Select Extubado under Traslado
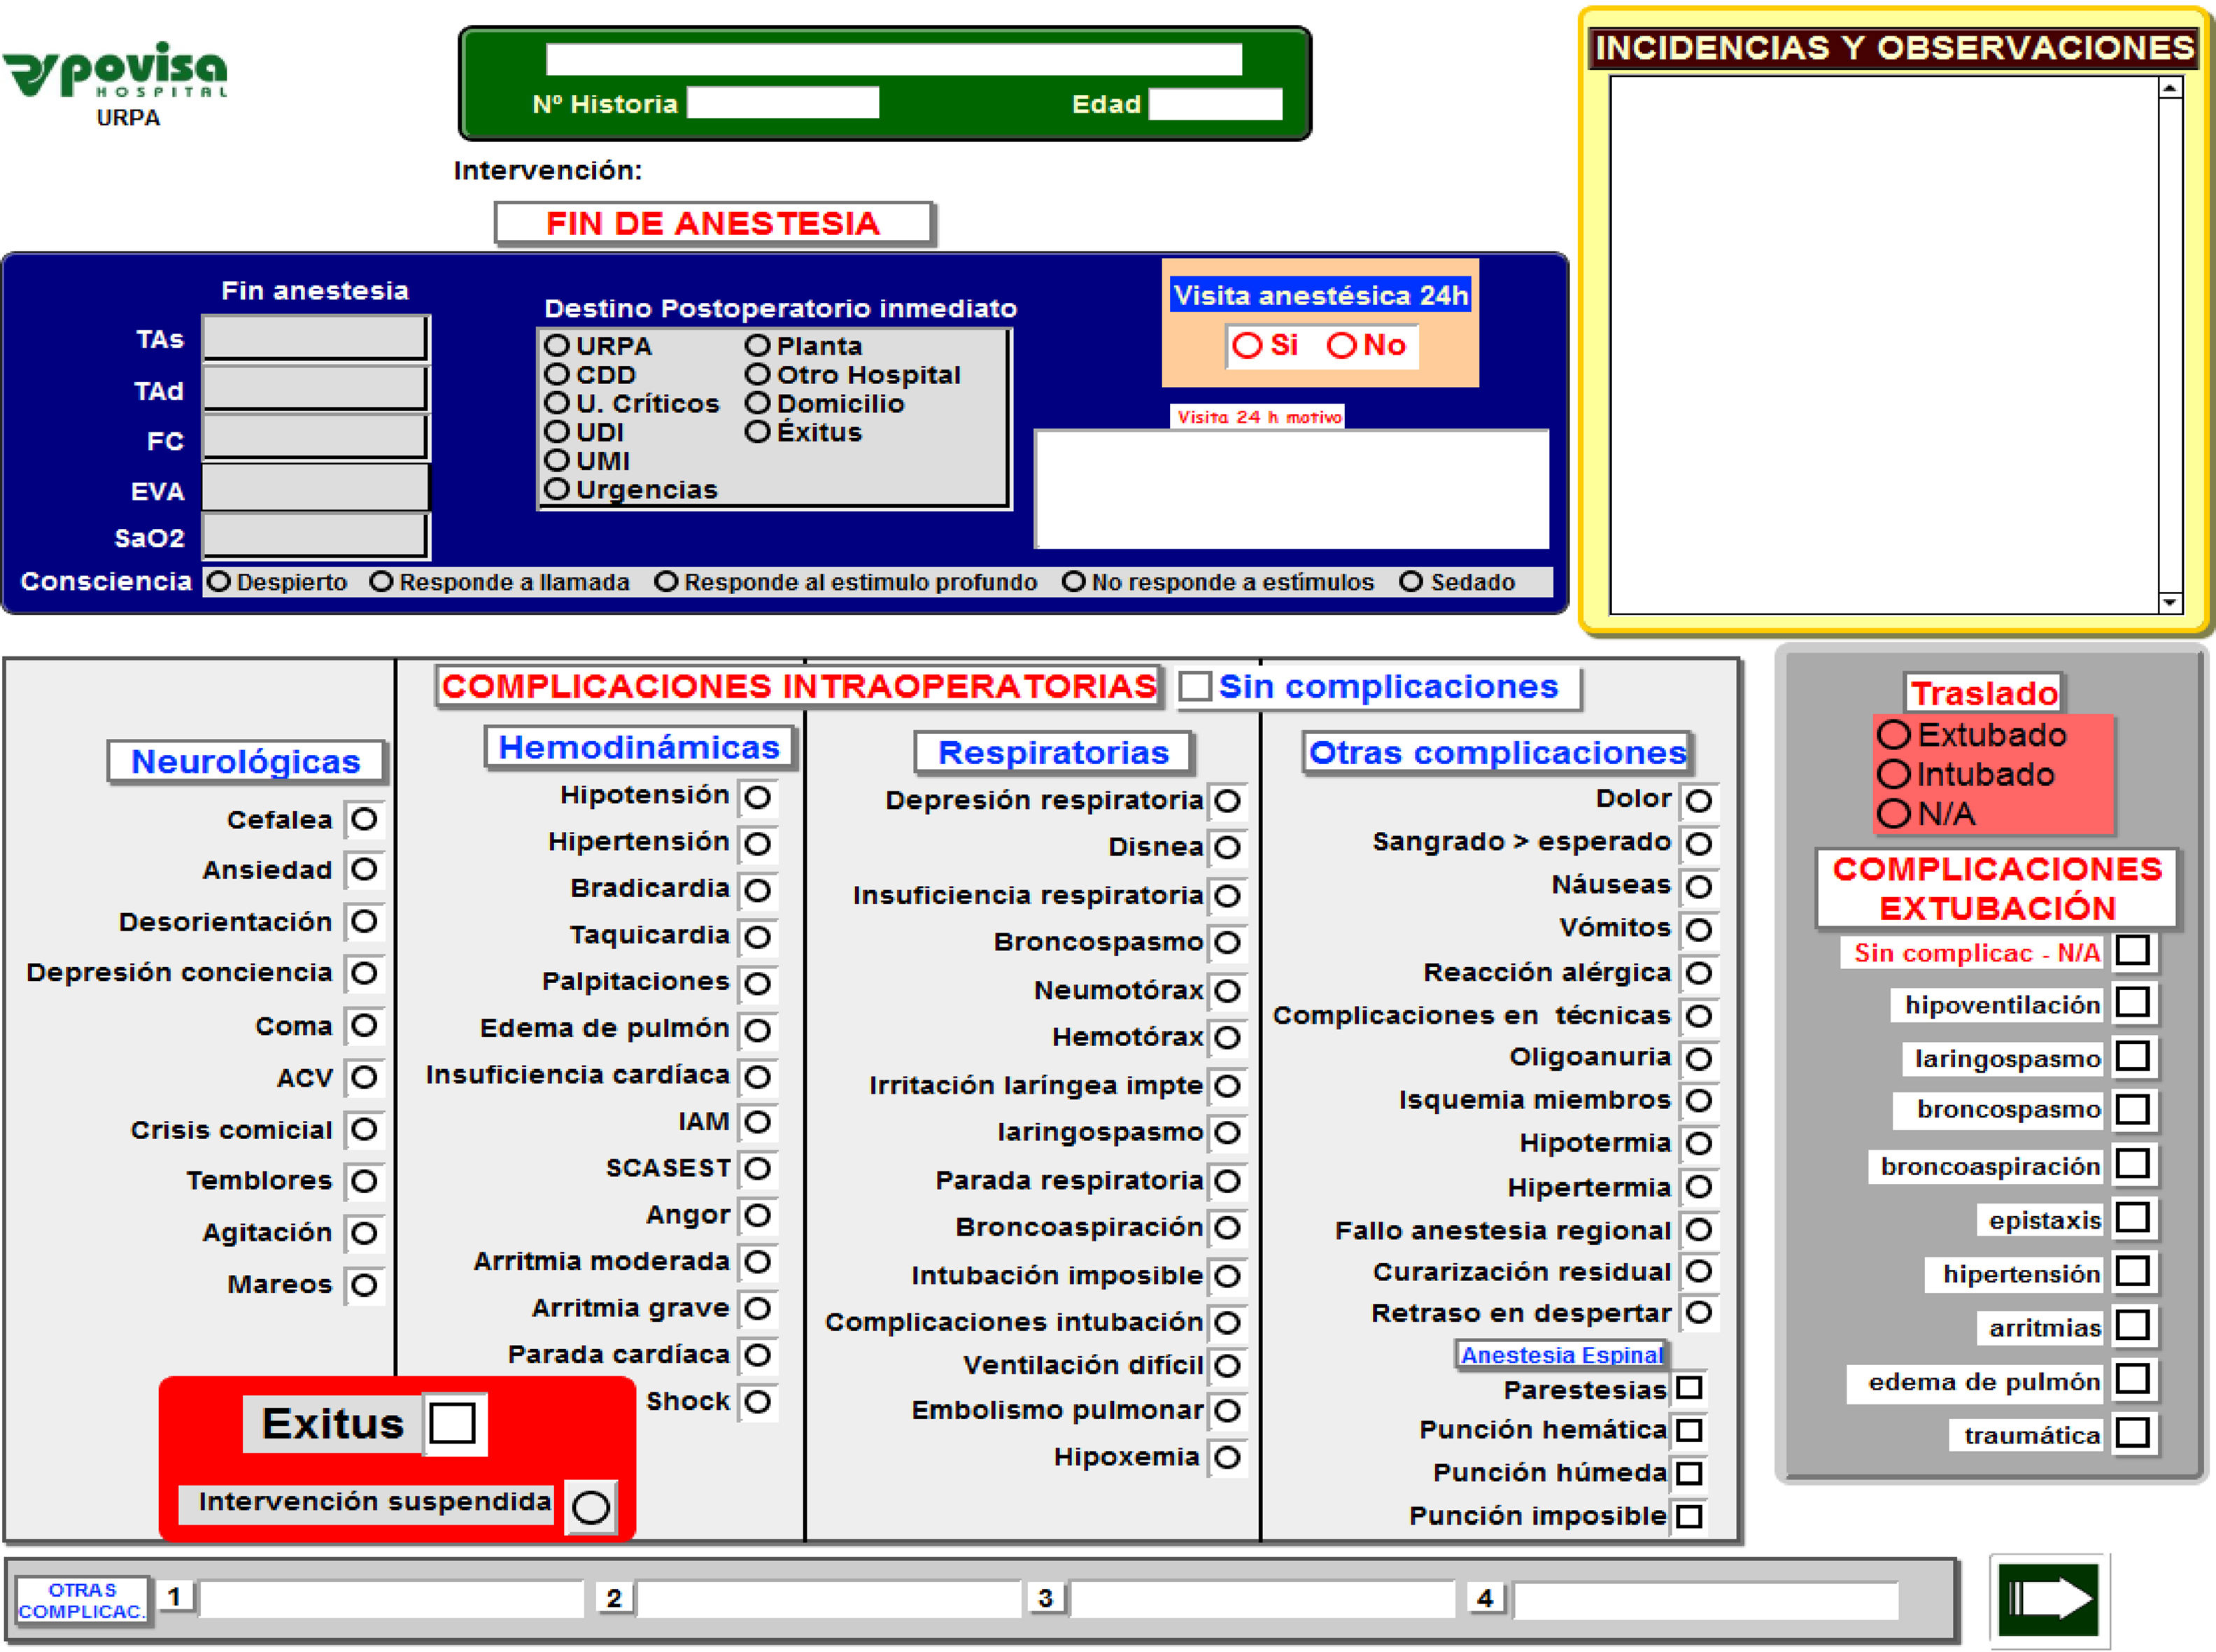 (1893, 735)
